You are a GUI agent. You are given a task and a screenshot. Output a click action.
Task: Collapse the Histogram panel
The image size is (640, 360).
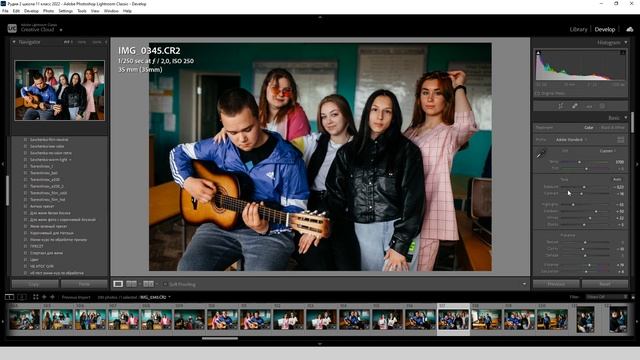(625, 42)
